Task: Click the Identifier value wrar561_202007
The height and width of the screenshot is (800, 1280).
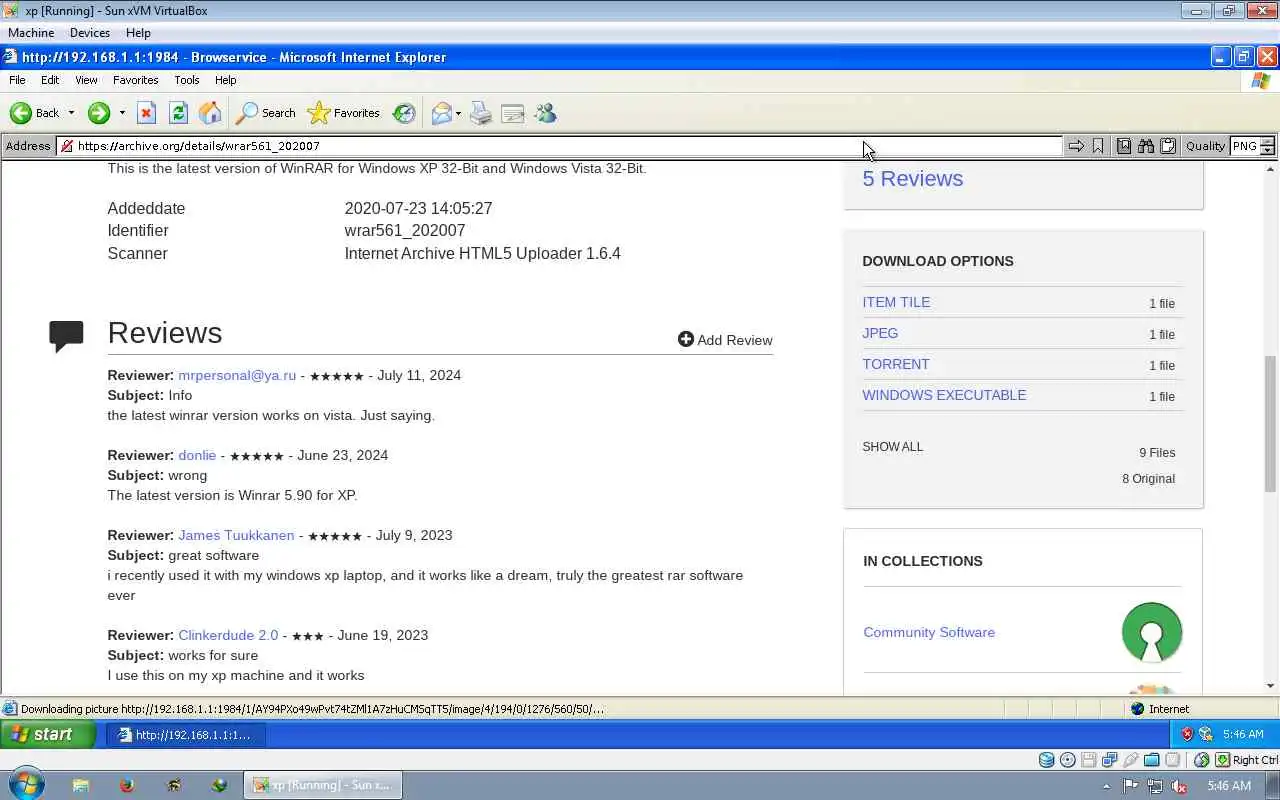Action: [405, 230]
